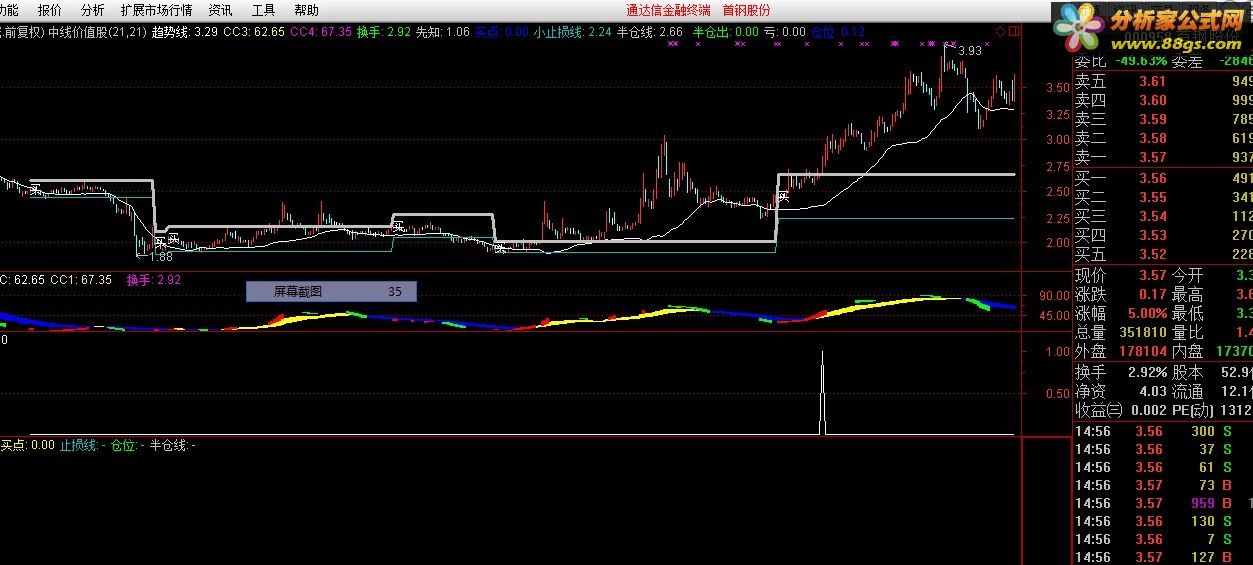
Task: Select the 14:56 tick with volume 73 B
Action: point(1163,485)
